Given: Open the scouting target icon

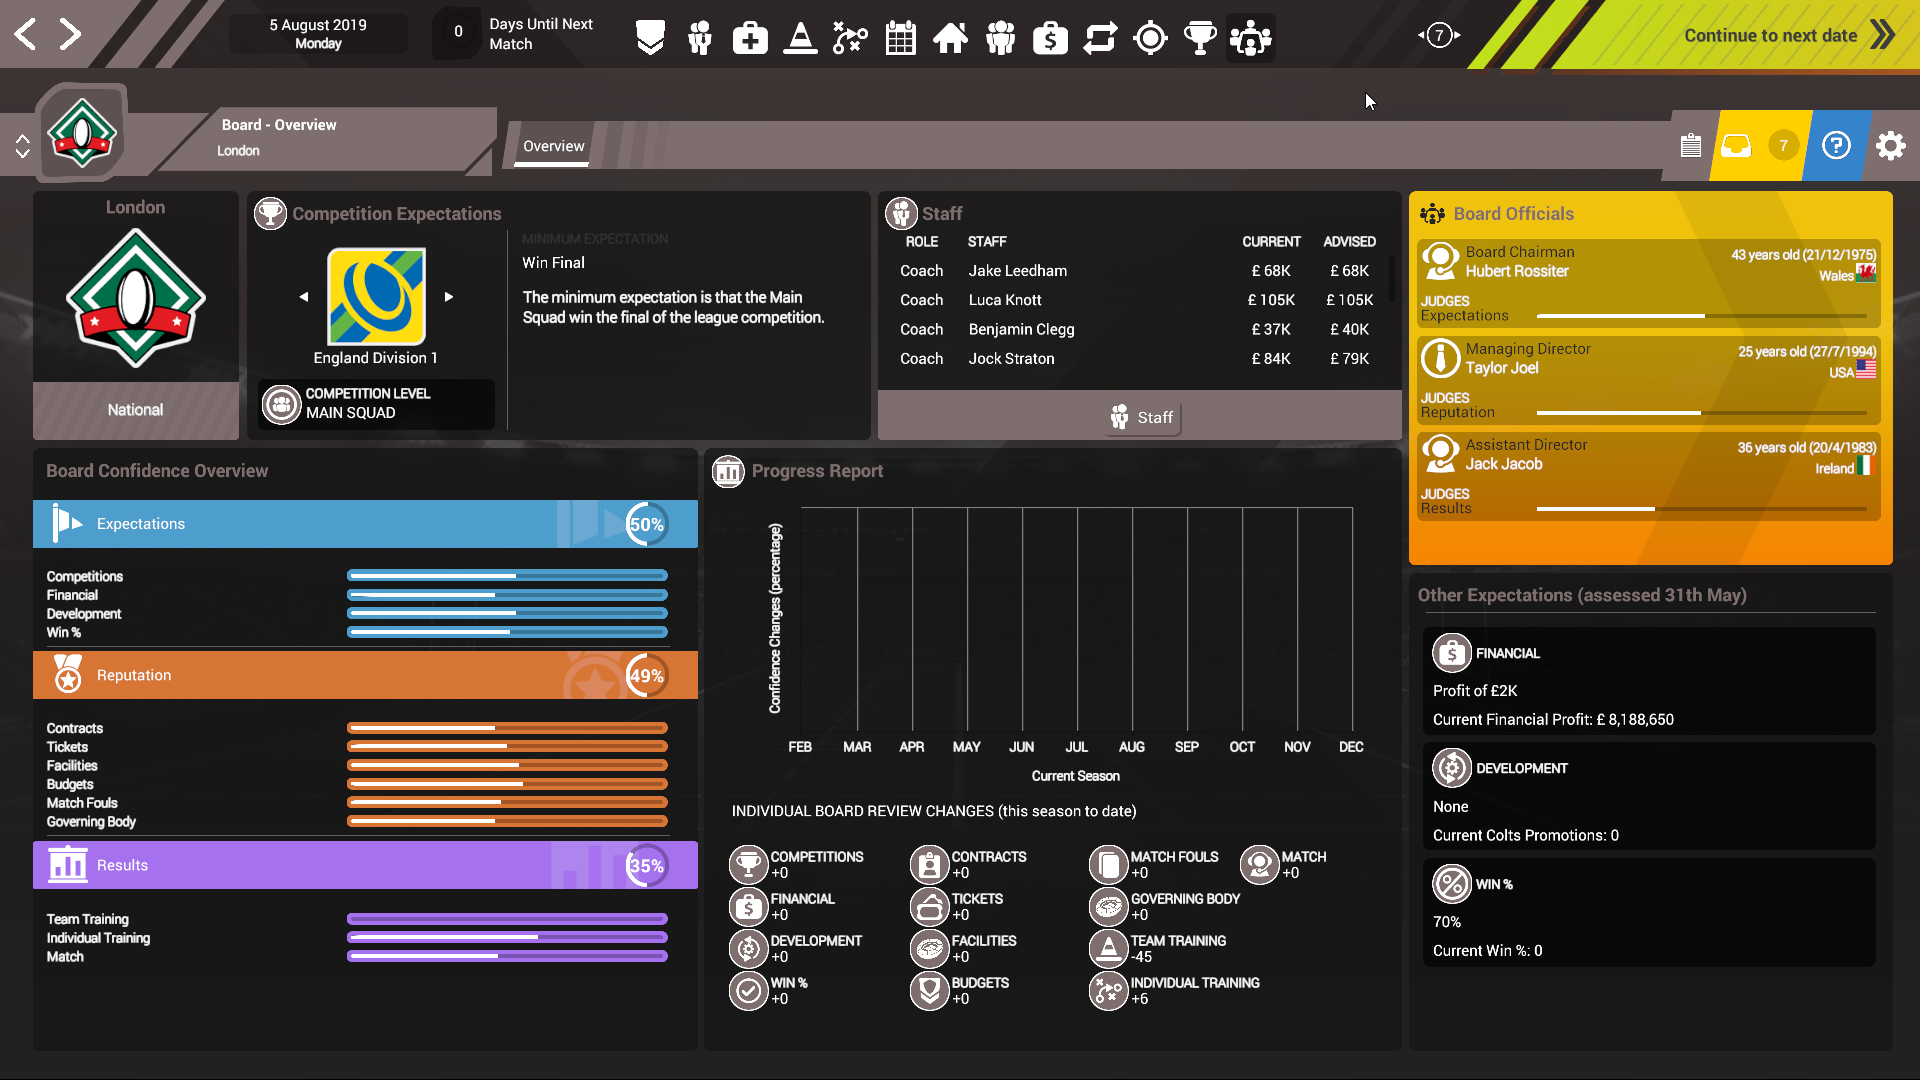Looking at the screenshot, I should click(1150, 38).
